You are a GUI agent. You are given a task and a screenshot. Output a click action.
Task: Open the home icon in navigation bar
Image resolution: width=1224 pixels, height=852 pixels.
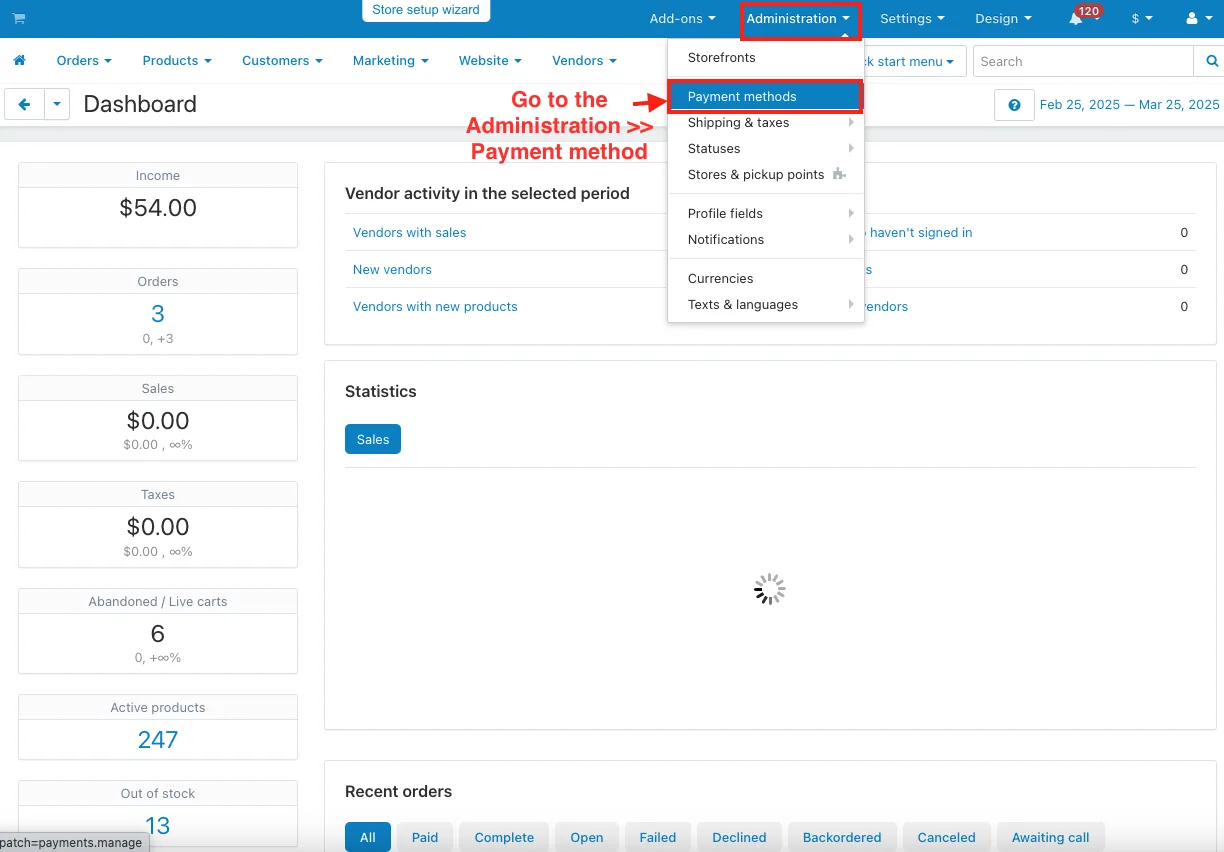pos(19,61)
